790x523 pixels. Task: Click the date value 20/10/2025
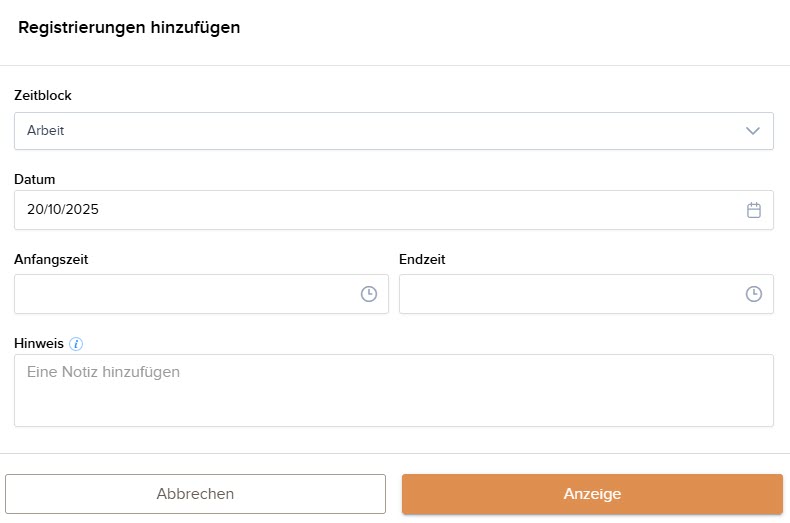[x=63, y=210]
